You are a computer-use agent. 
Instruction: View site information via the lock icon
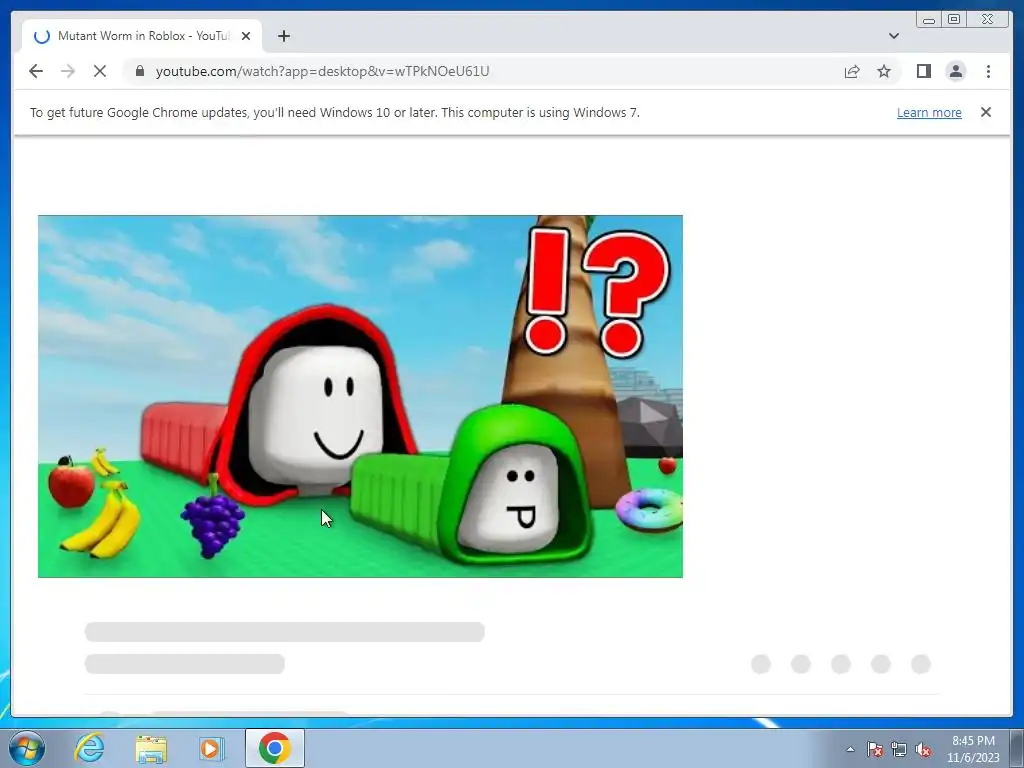[x=140, y=71]
